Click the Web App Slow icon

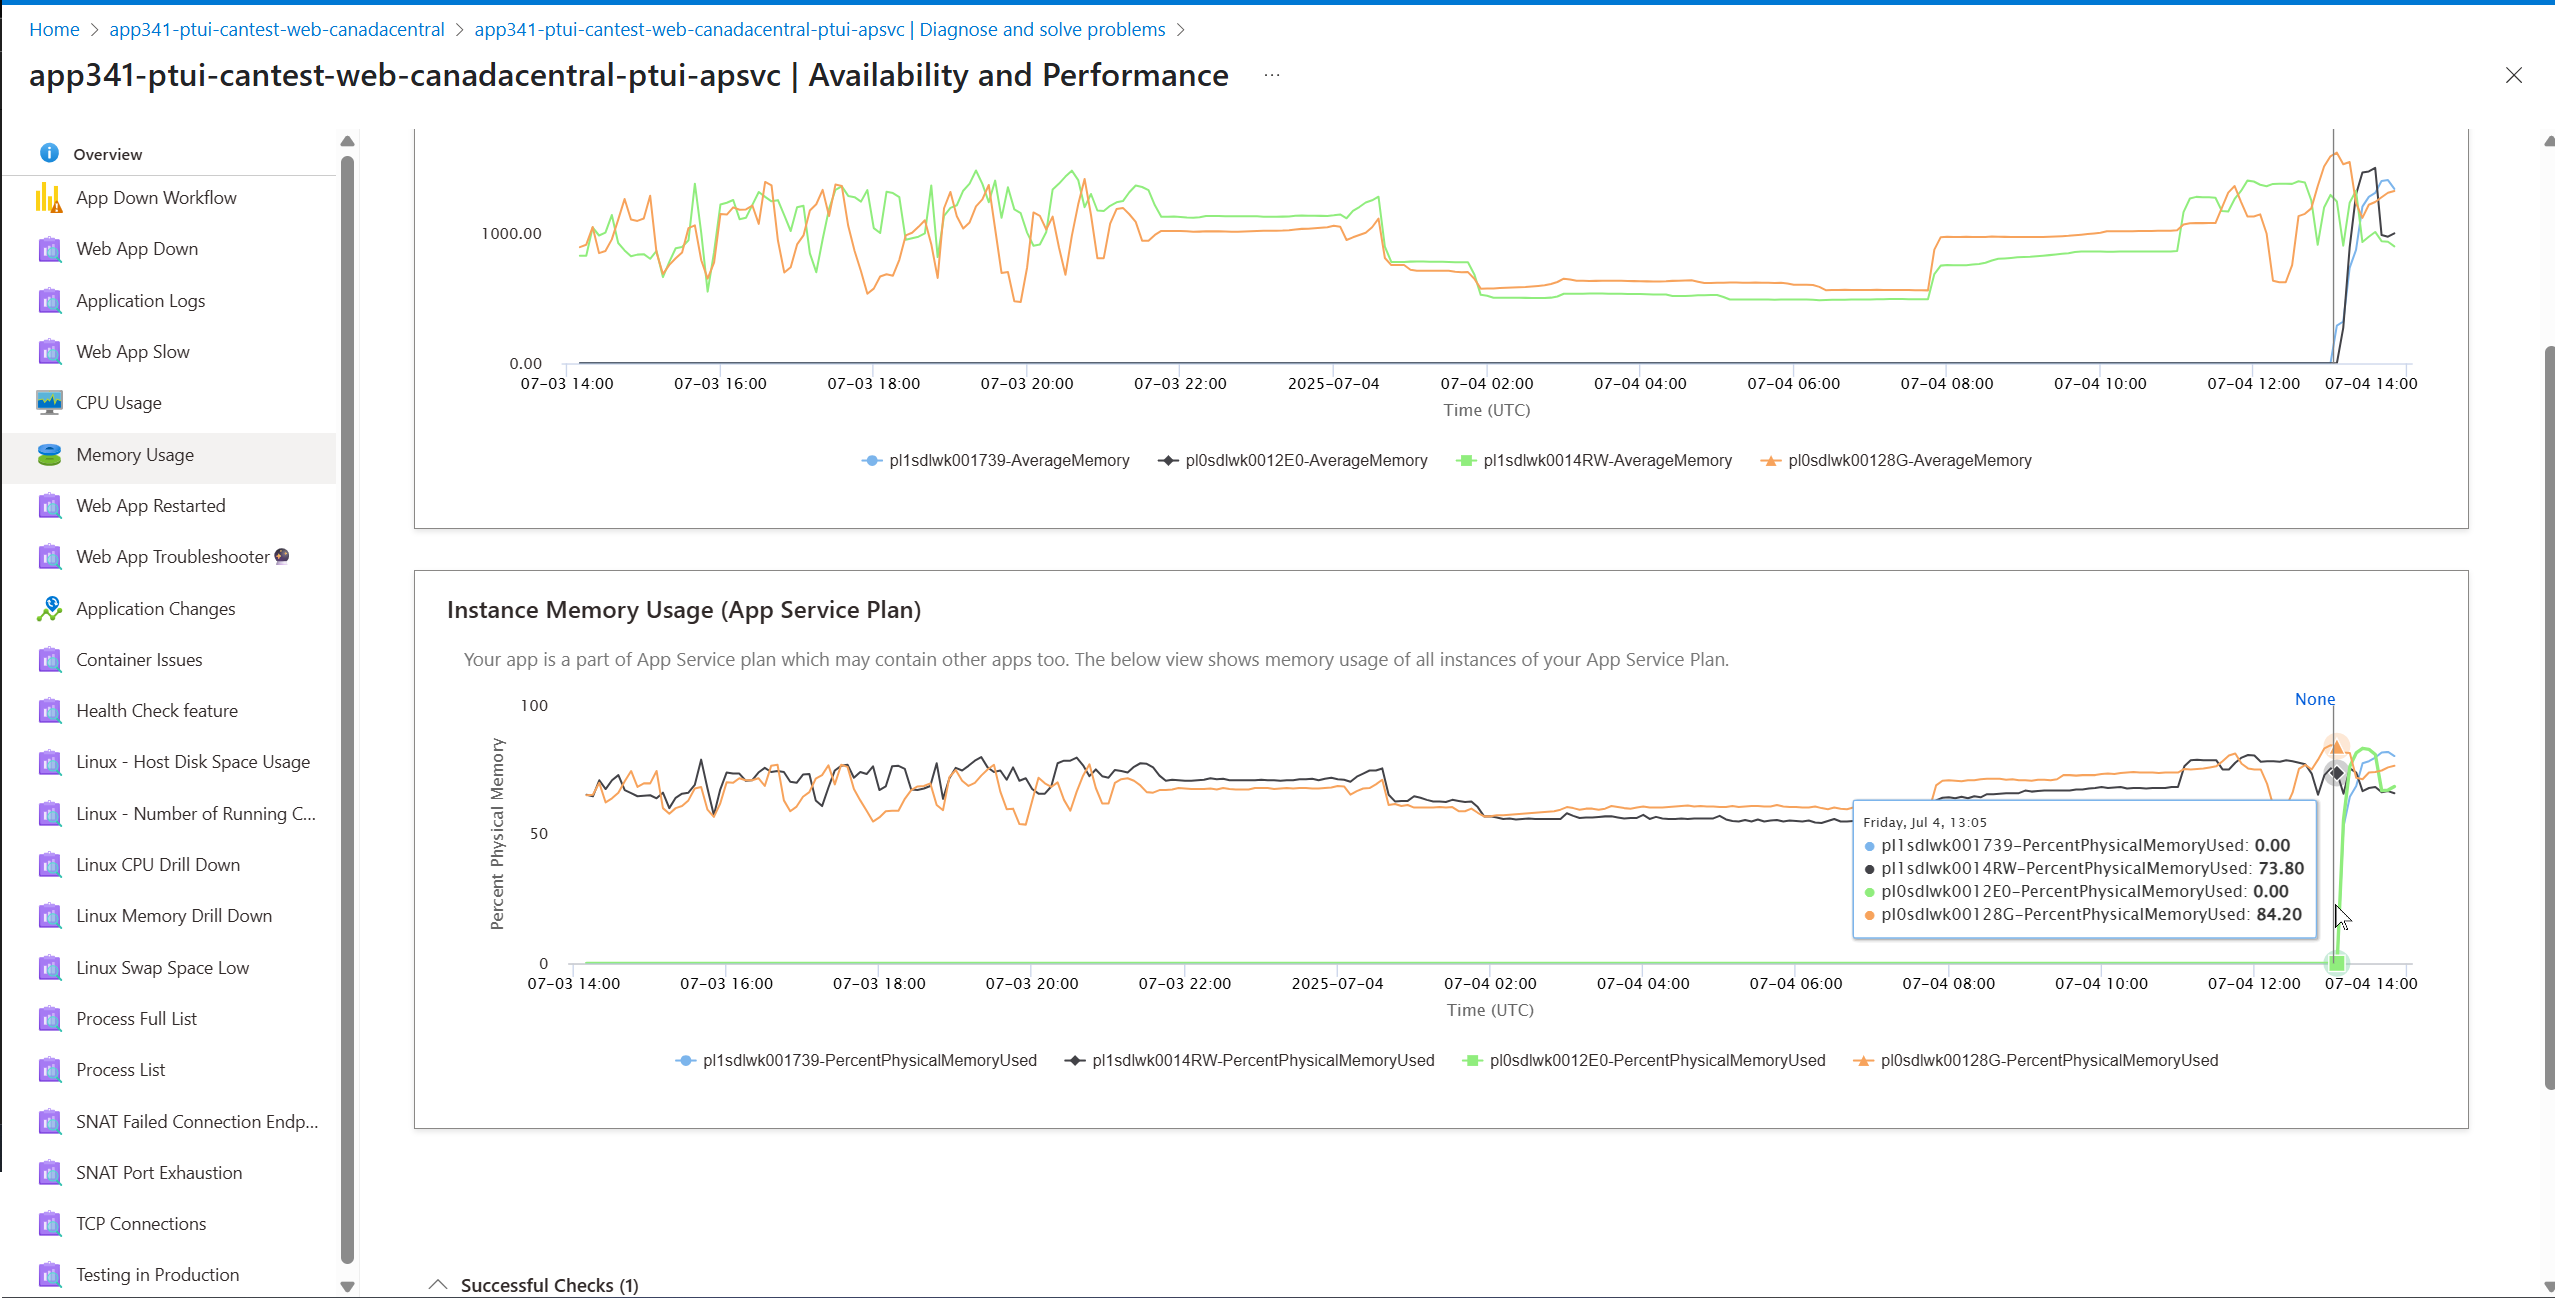click(x=49, y=352)
